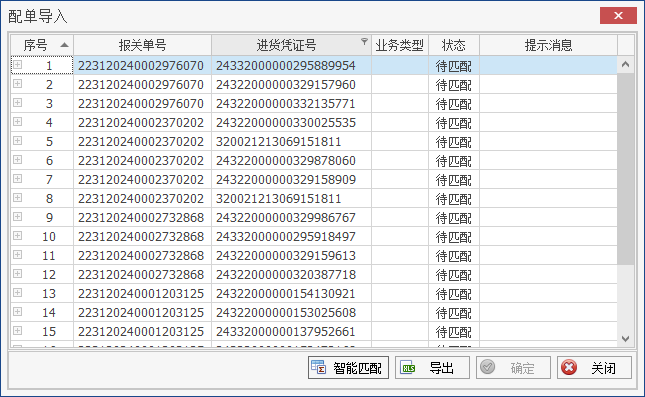Expand row 12 with plus icon

17,274
